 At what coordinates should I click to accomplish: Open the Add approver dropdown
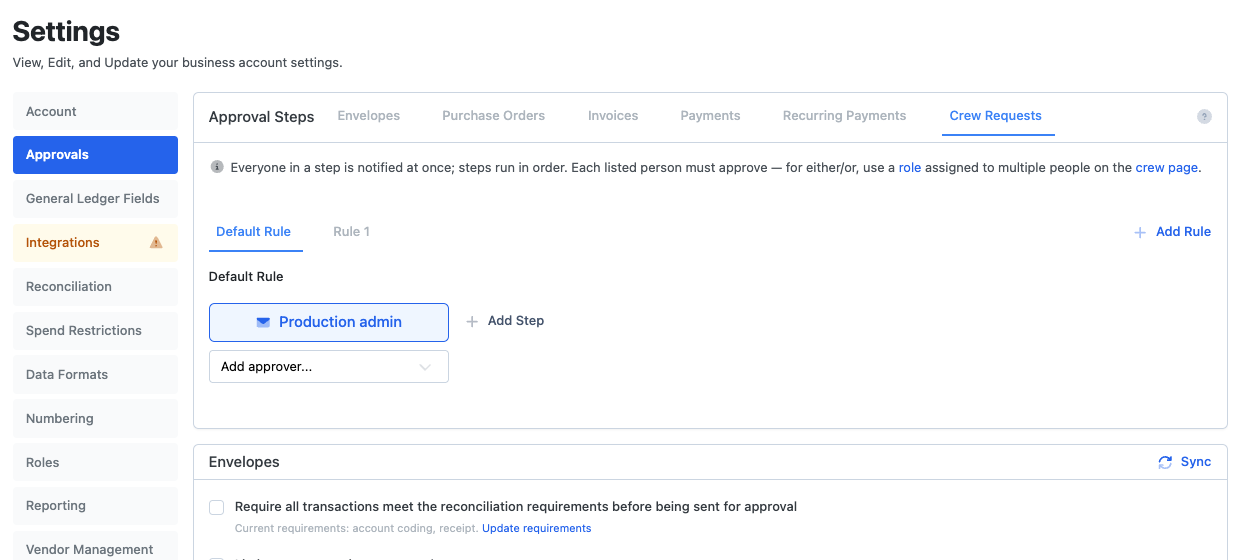[x=329, y=367]
